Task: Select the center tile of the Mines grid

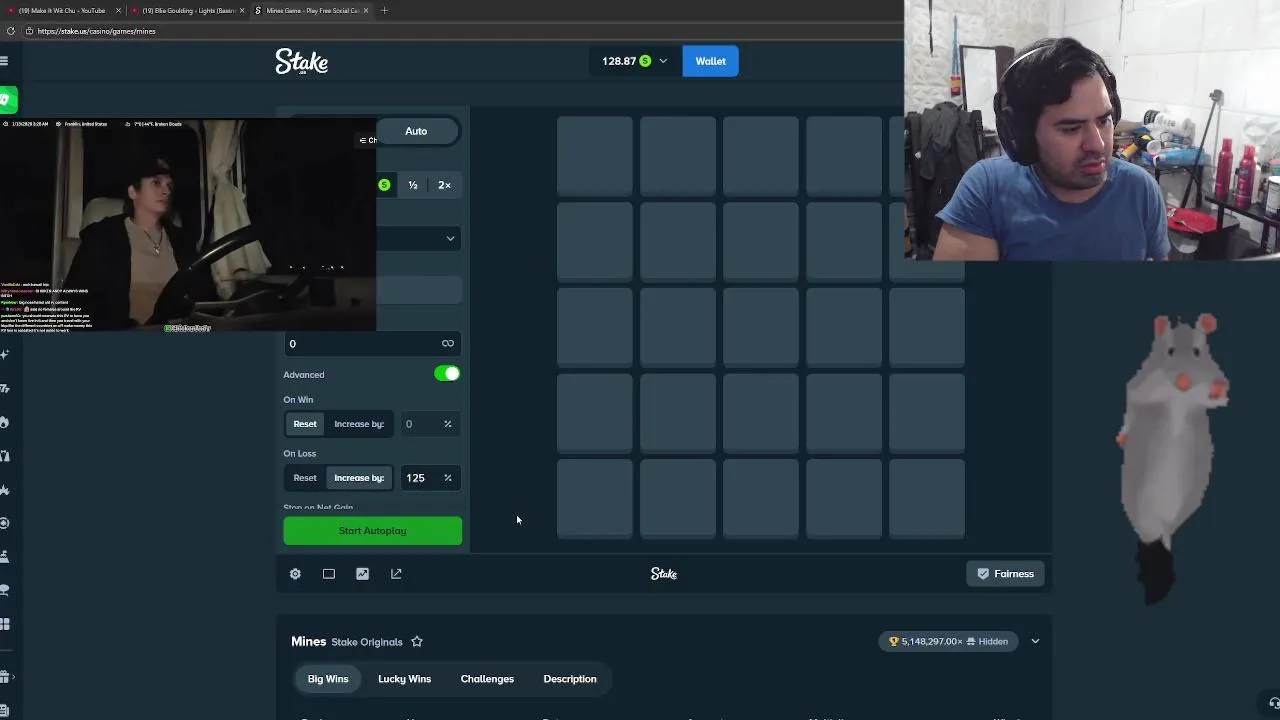Action: click(x=761, y=327)
